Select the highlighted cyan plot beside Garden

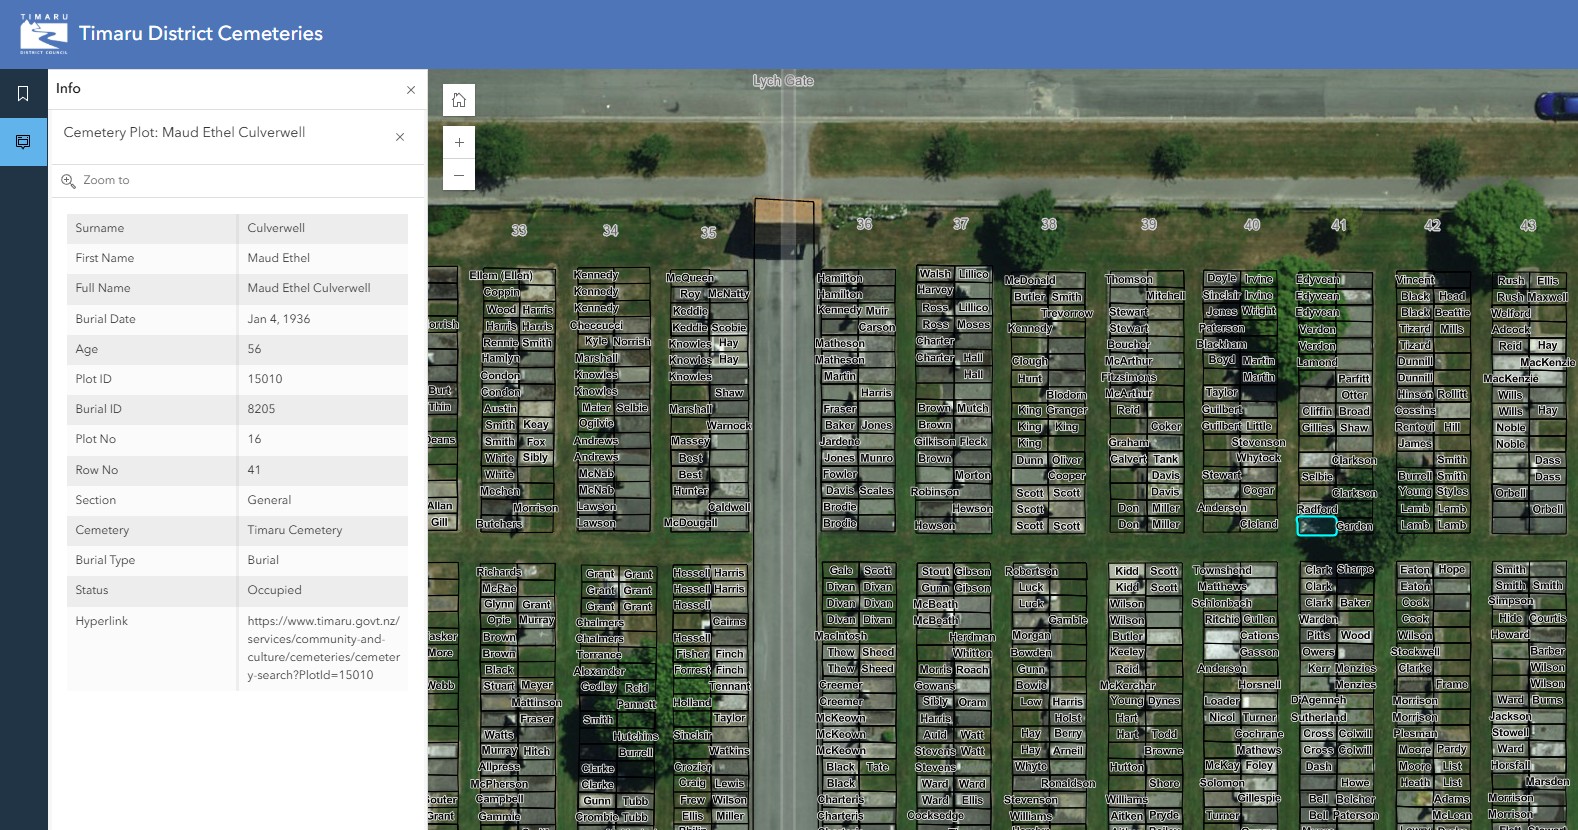(1315, 526)
